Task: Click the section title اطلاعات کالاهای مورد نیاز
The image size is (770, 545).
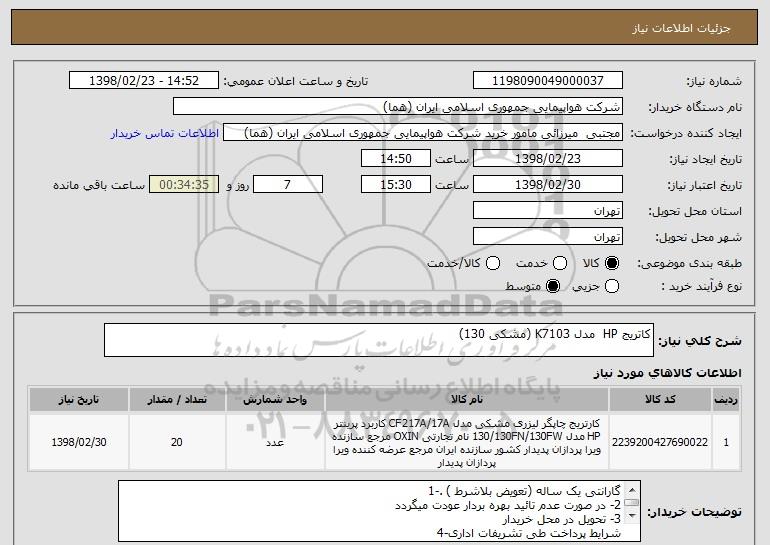Action: pos(667,374)
